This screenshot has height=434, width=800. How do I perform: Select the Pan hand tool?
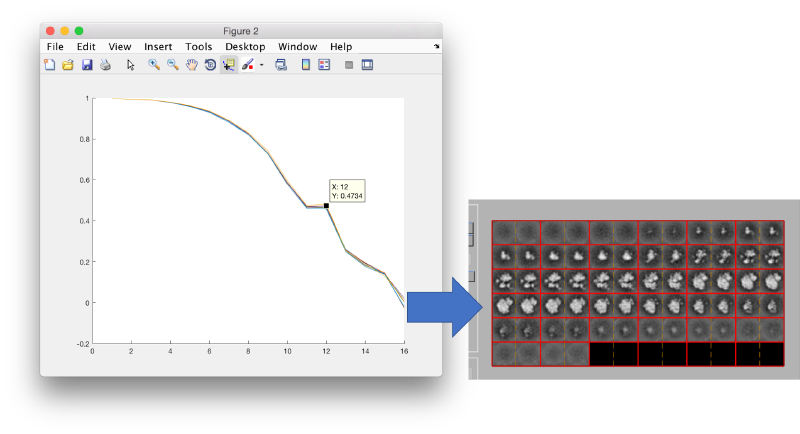click(x=191, y=65)
